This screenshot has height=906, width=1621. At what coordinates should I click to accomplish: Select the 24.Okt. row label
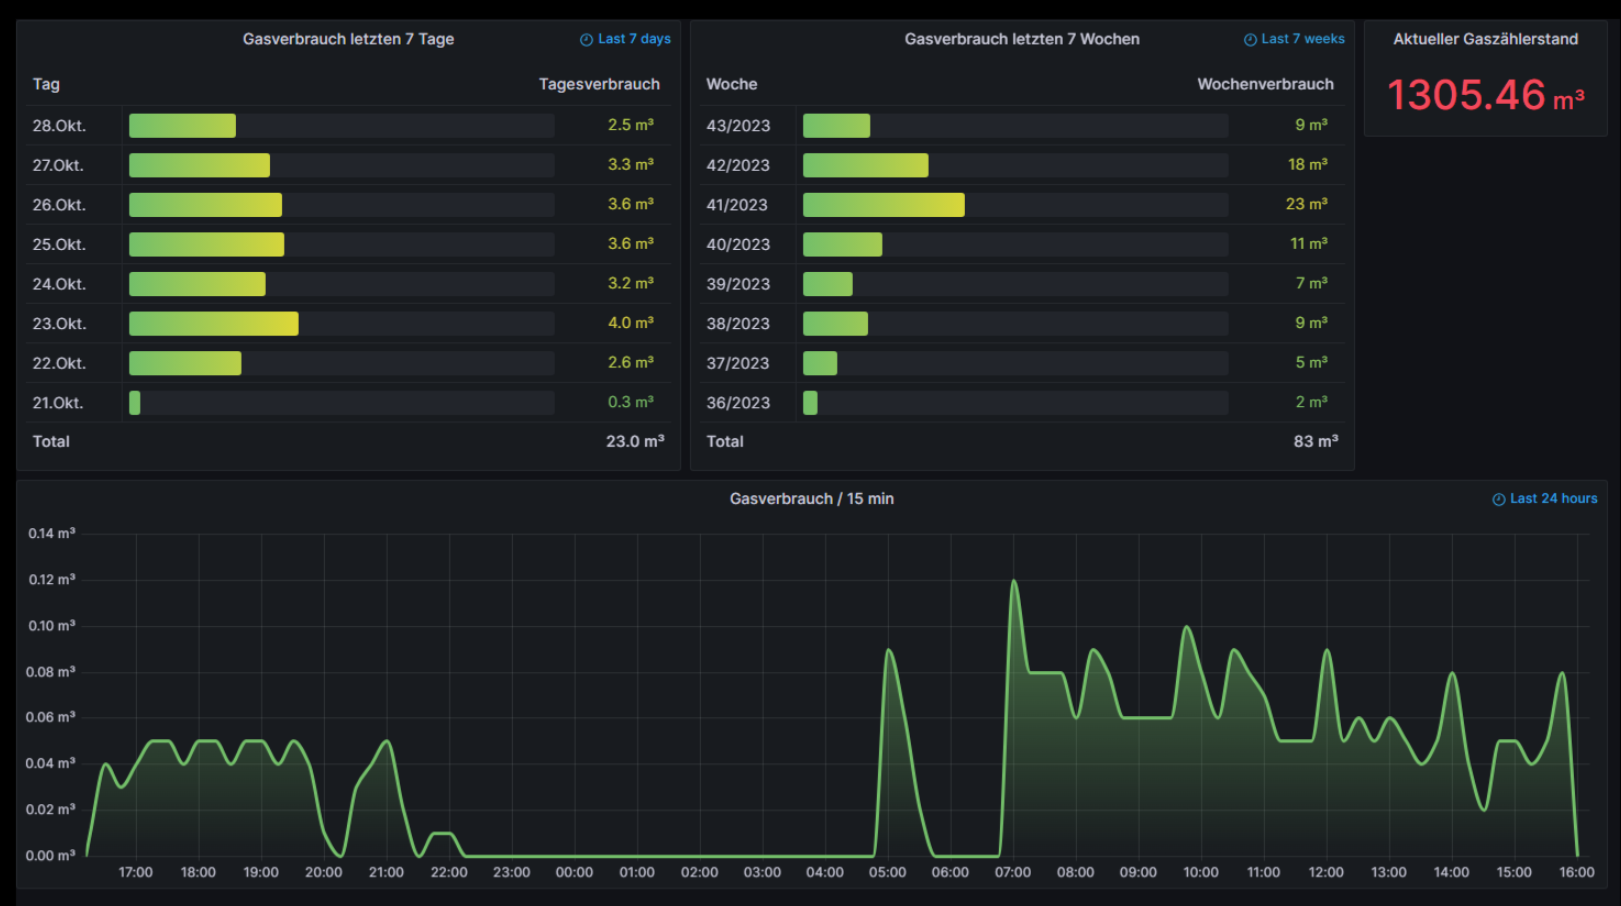coord(59,284)
